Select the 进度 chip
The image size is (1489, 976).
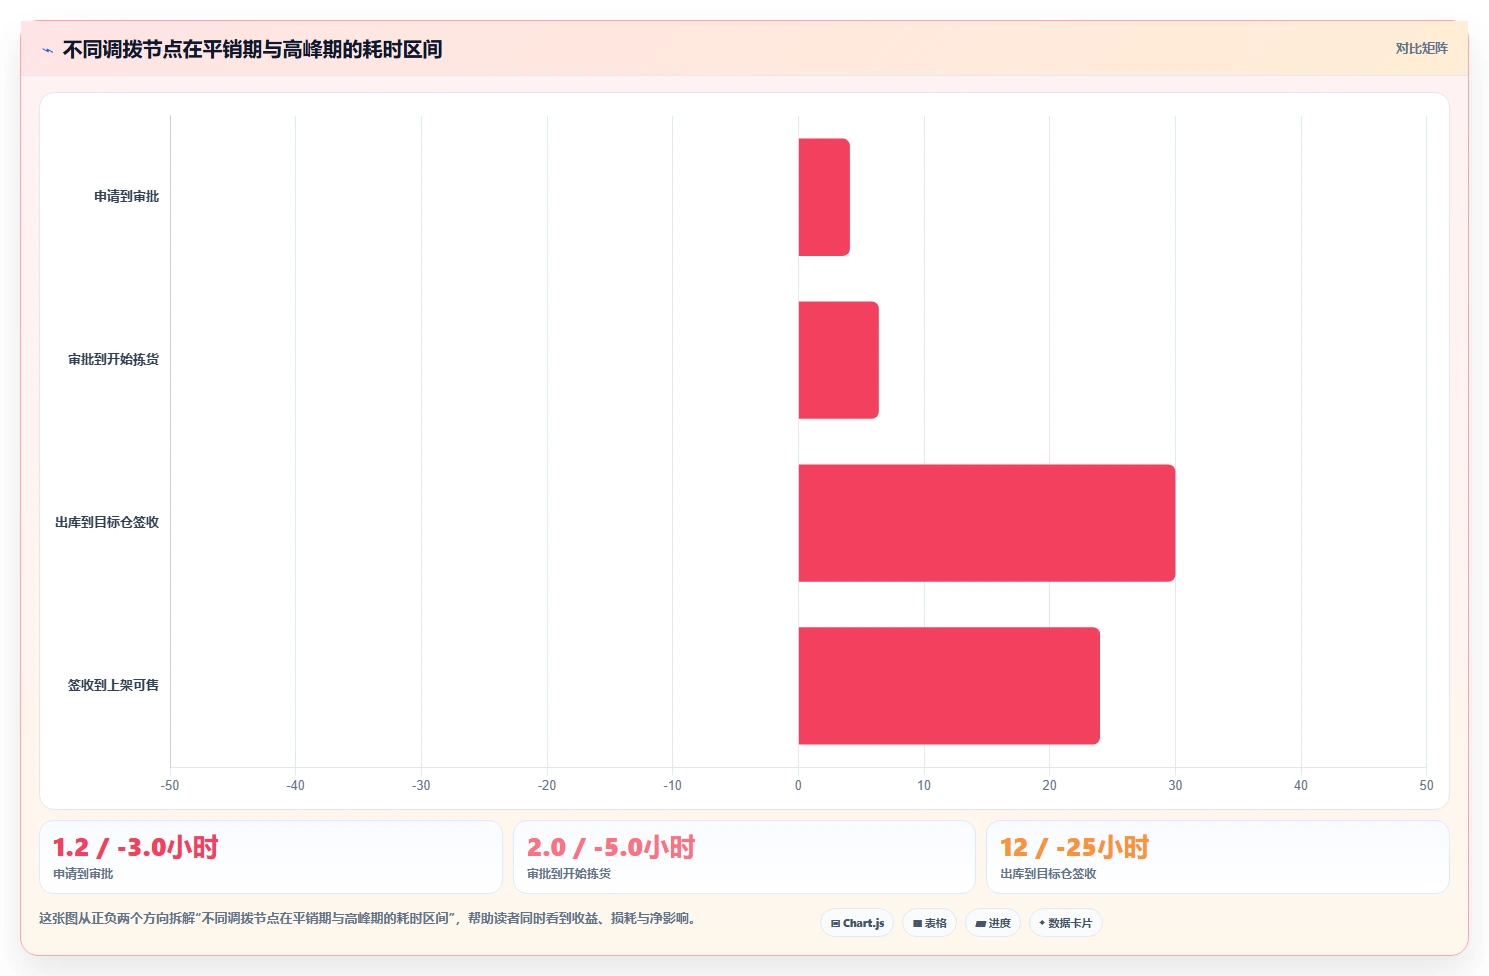pos(992,923)
